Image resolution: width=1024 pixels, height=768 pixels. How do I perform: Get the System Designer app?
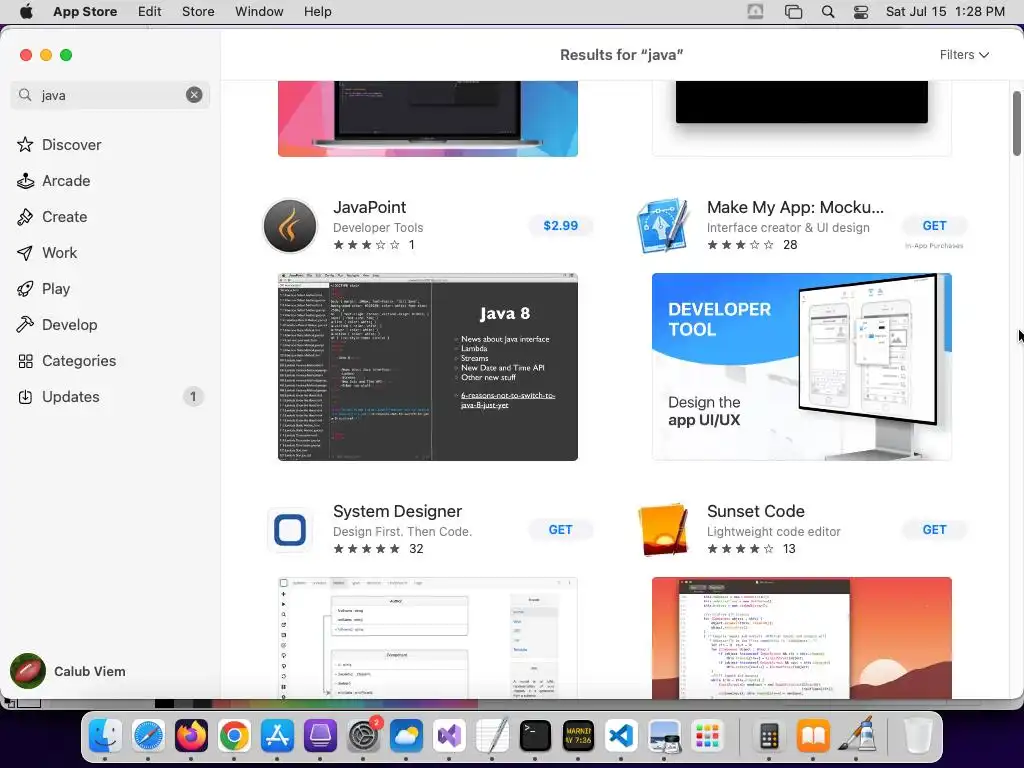pyautogui.click(x=560, y=530)
